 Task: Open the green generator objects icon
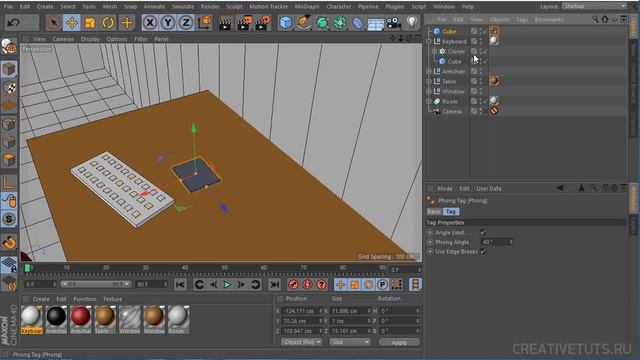coord(322,23)
